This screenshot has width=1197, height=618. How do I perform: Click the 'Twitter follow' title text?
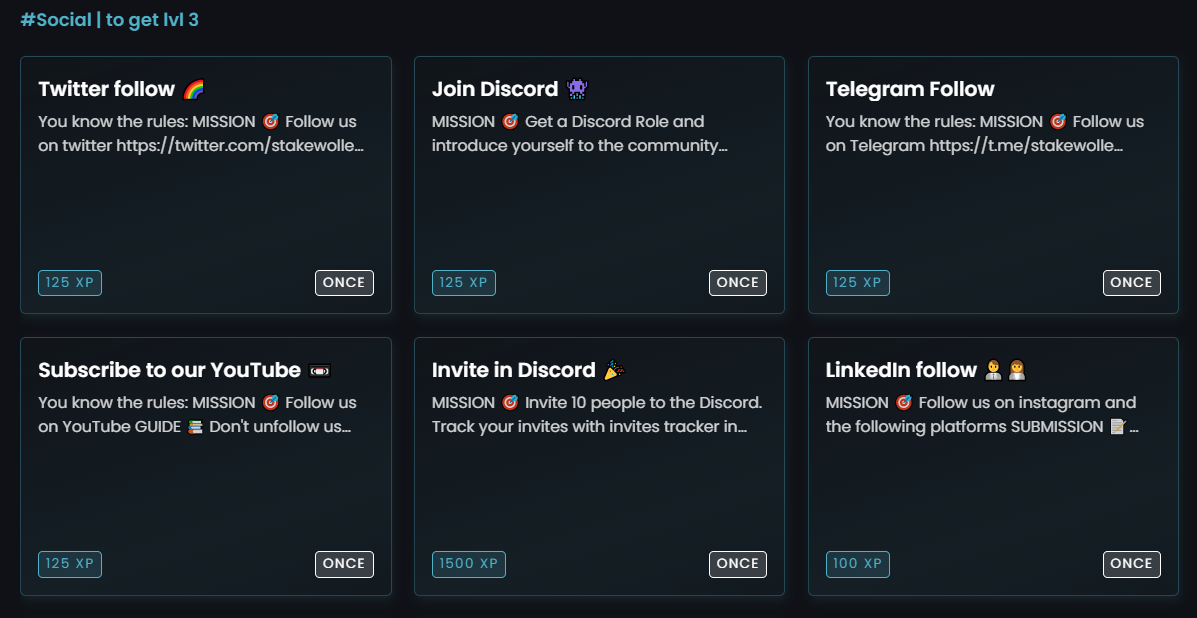pos(107,89)
